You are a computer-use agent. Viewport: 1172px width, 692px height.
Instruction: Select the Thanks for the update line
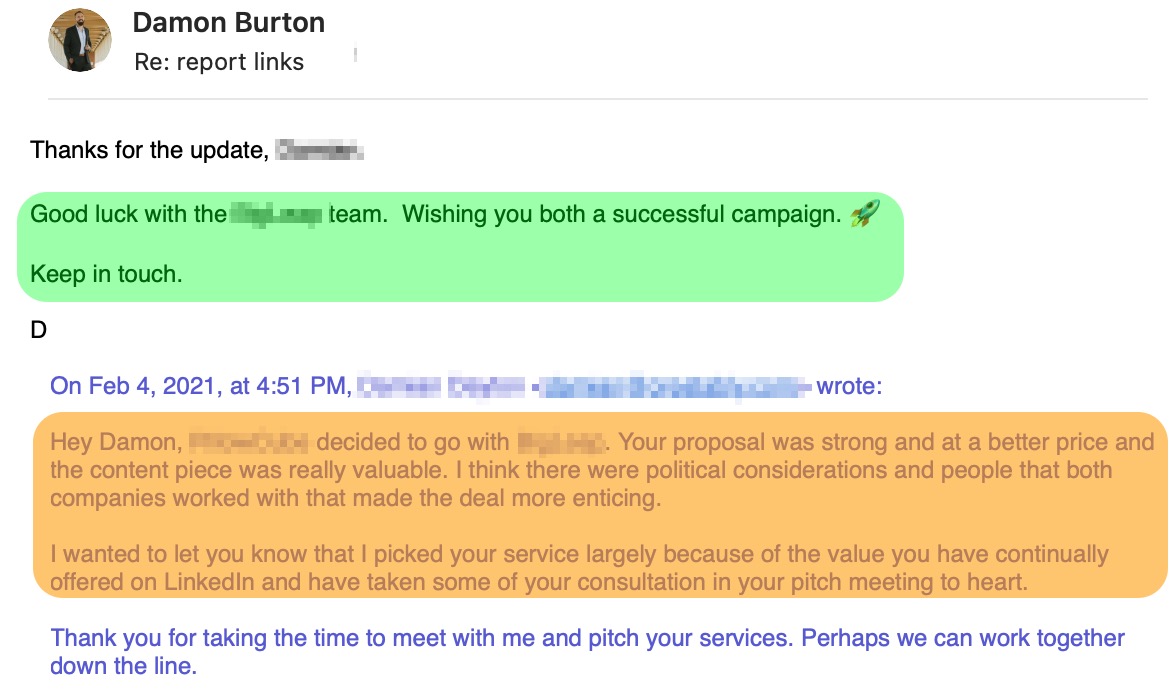[197, 150]
